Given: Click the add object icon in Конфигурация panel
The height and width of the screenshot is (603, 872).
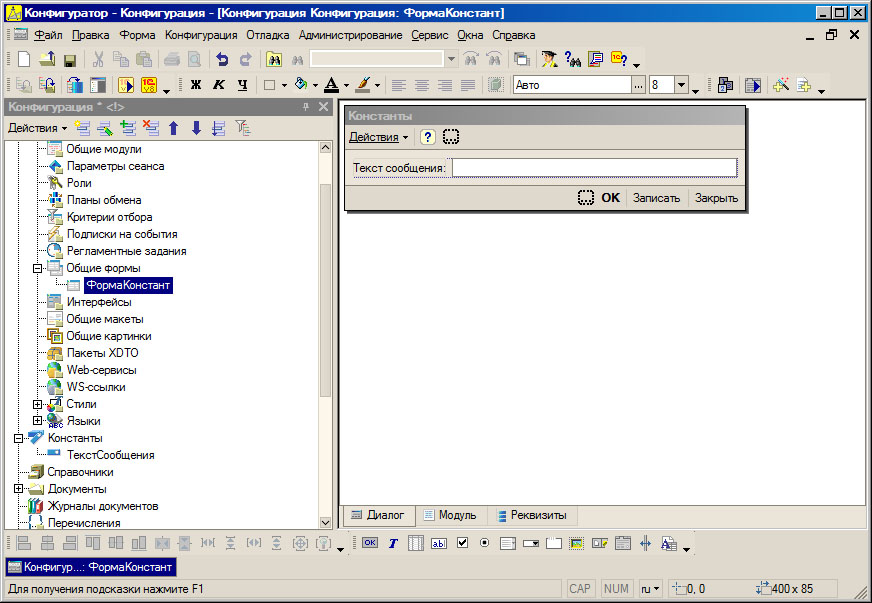Looking at the screenshot, I should click(x=83, y=128).
